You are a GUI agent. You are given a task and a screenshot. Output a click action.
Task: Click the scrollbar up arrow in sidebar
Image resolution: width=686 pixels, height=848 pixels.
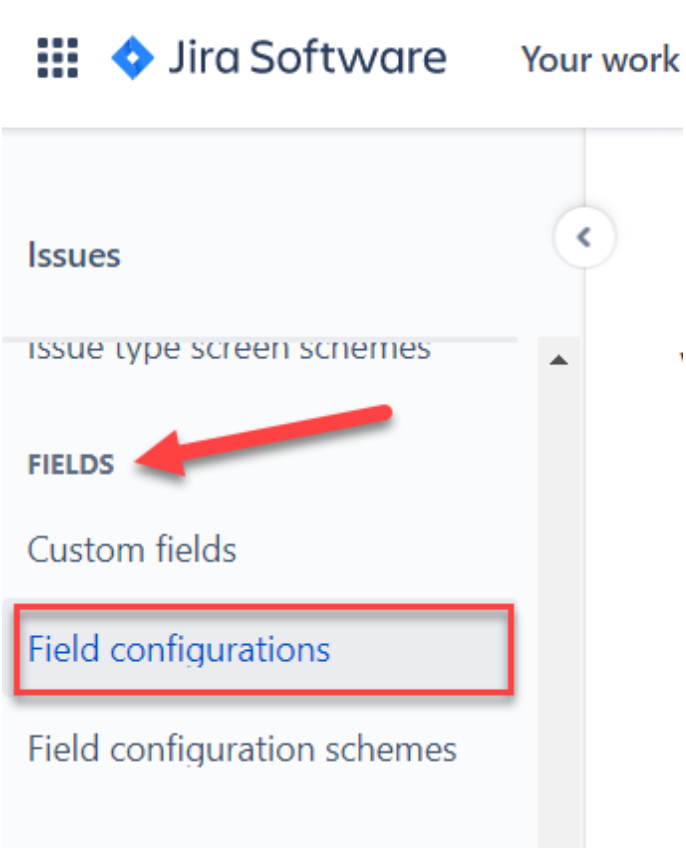point(559,360)
